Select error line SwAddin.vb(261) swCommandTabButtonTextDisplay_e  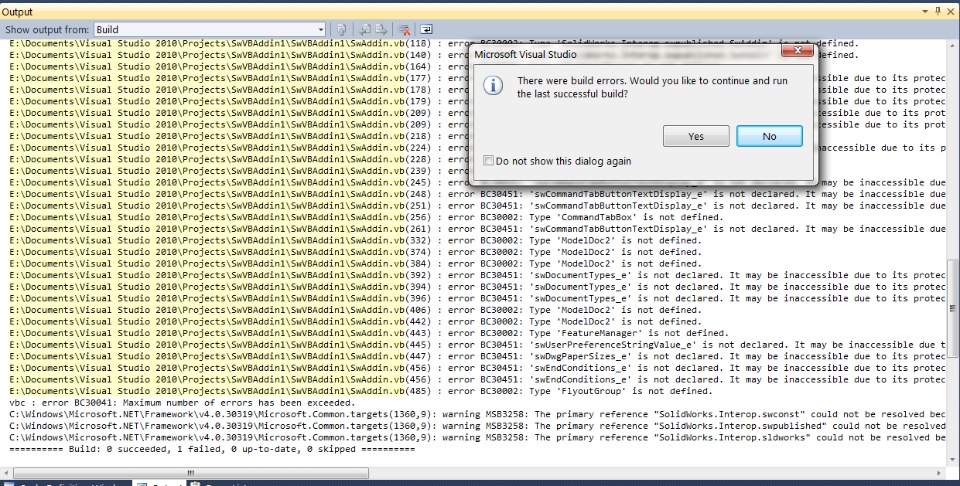[x=478, y=229]
